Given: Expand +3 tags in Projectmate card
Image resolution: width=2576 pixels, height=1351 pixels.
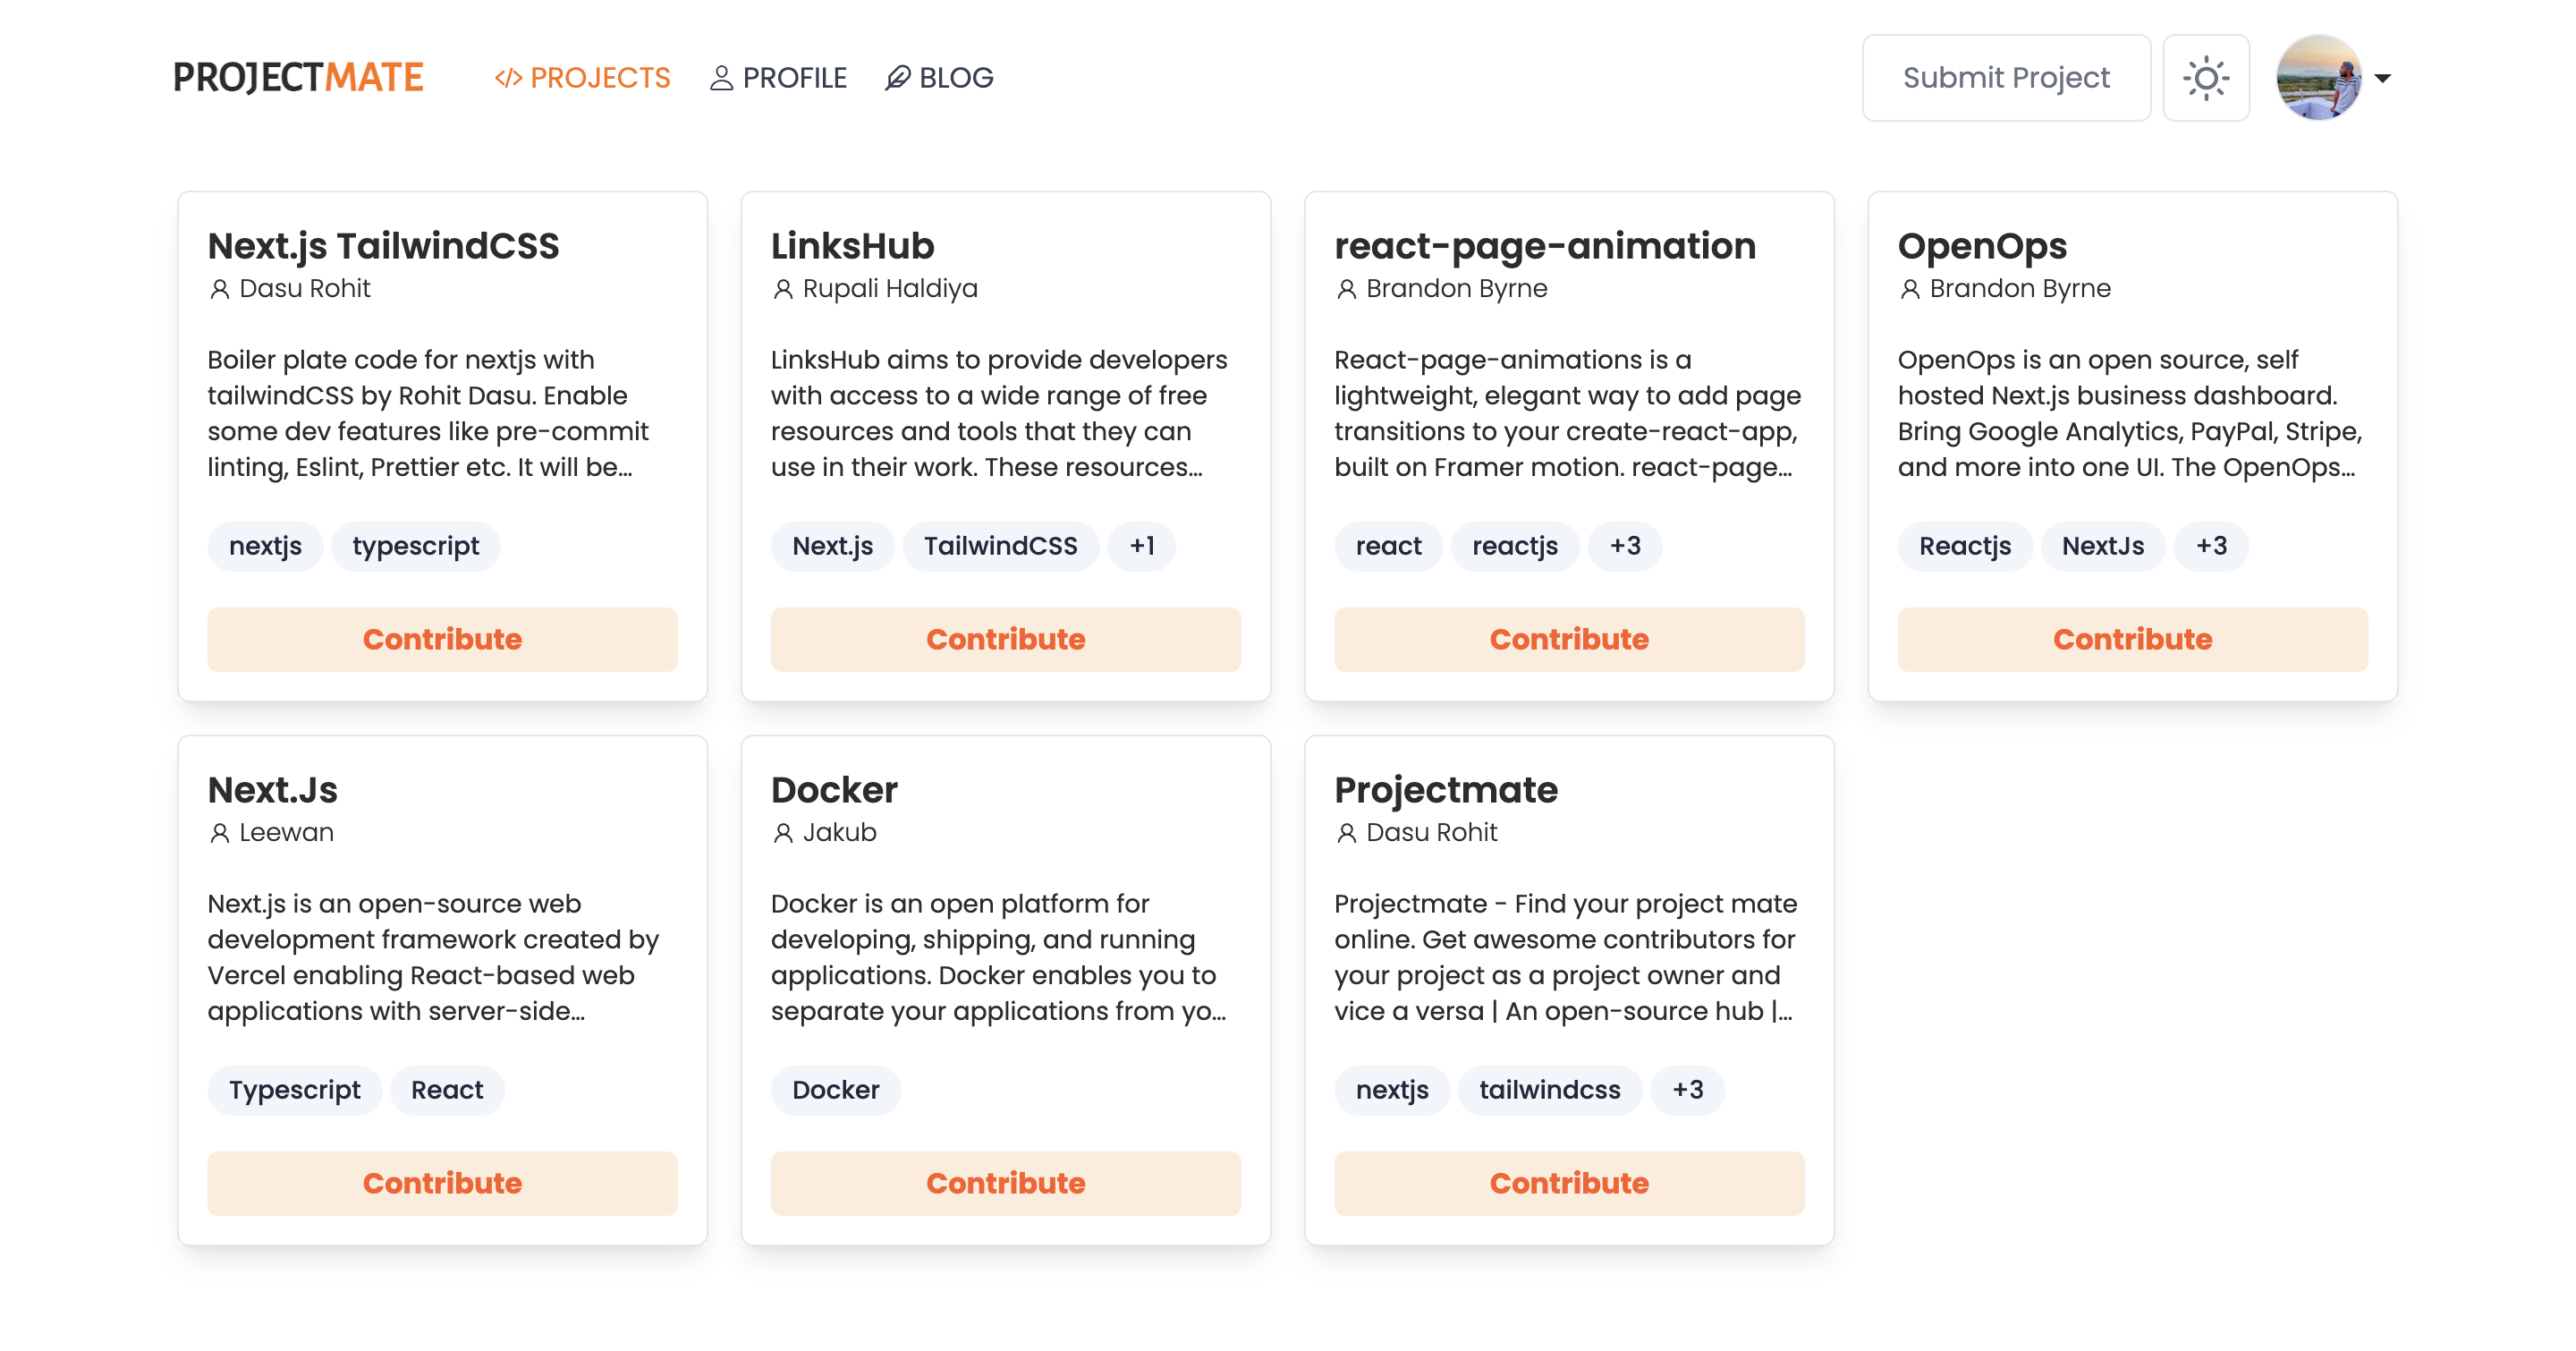Looking at the screenshot, I should [1687, 1090].
